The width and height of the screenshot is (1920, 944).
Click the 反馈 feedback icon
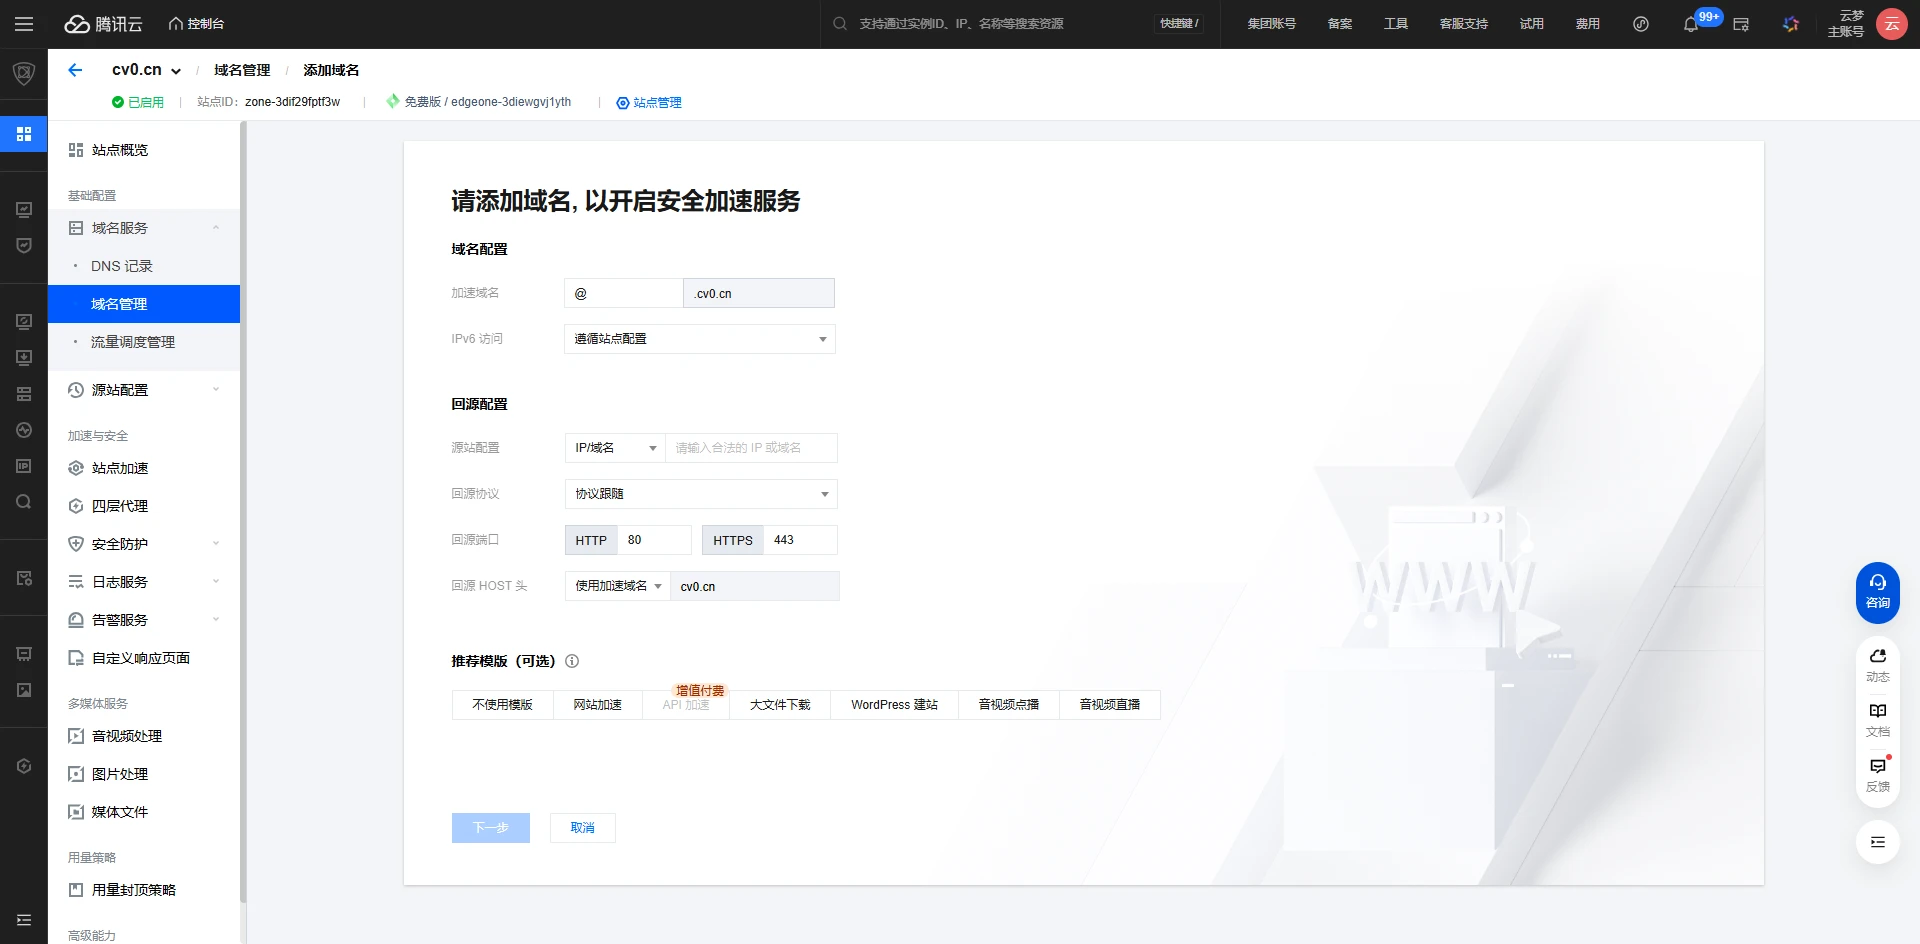pos(1877,774)
